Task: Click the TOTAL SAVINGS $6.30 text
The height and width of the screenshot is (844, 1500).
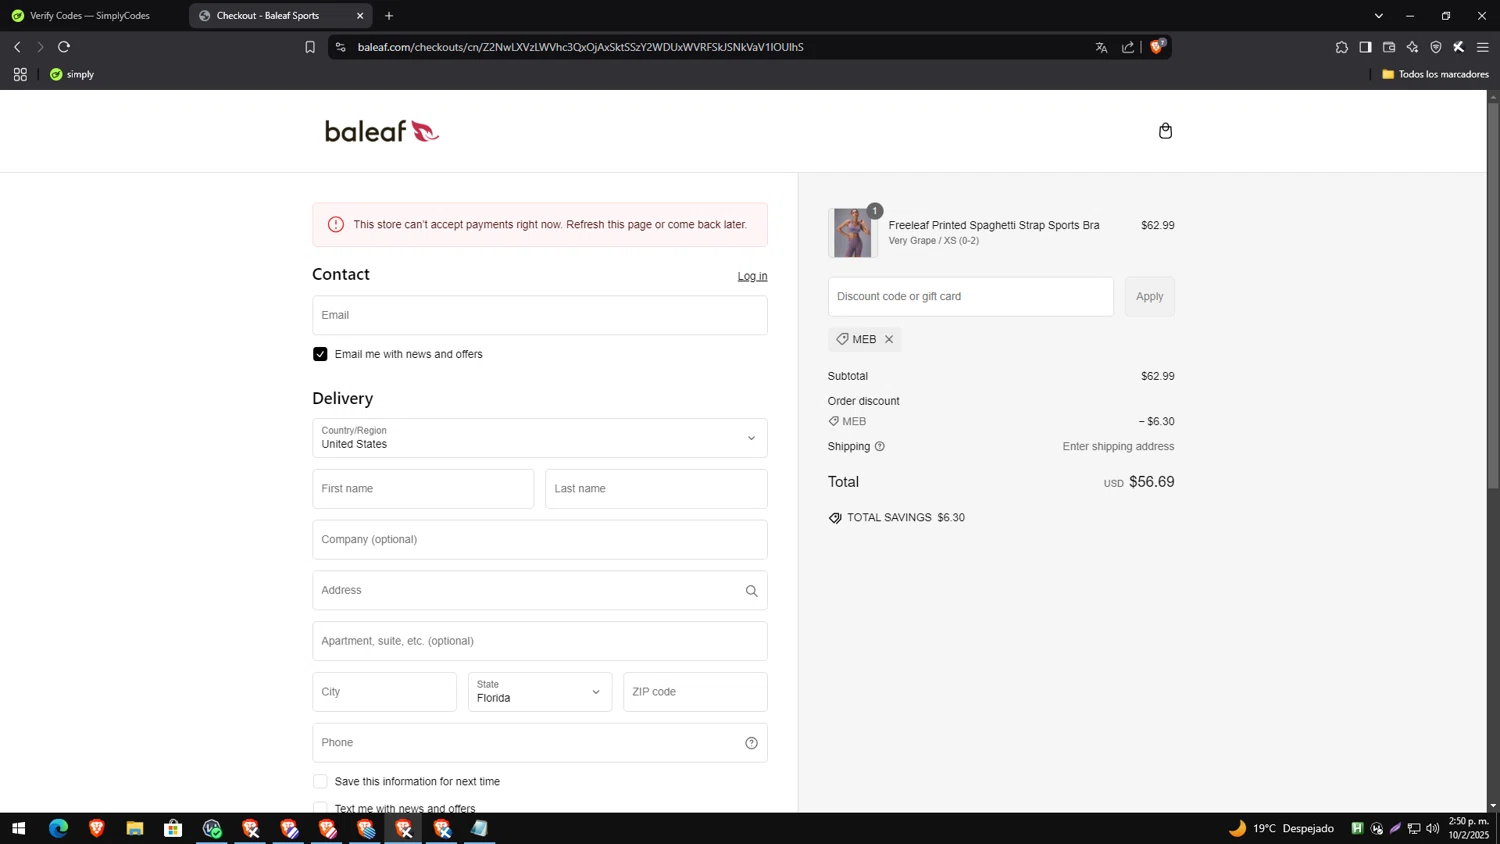Action: [x=906, y=517]
